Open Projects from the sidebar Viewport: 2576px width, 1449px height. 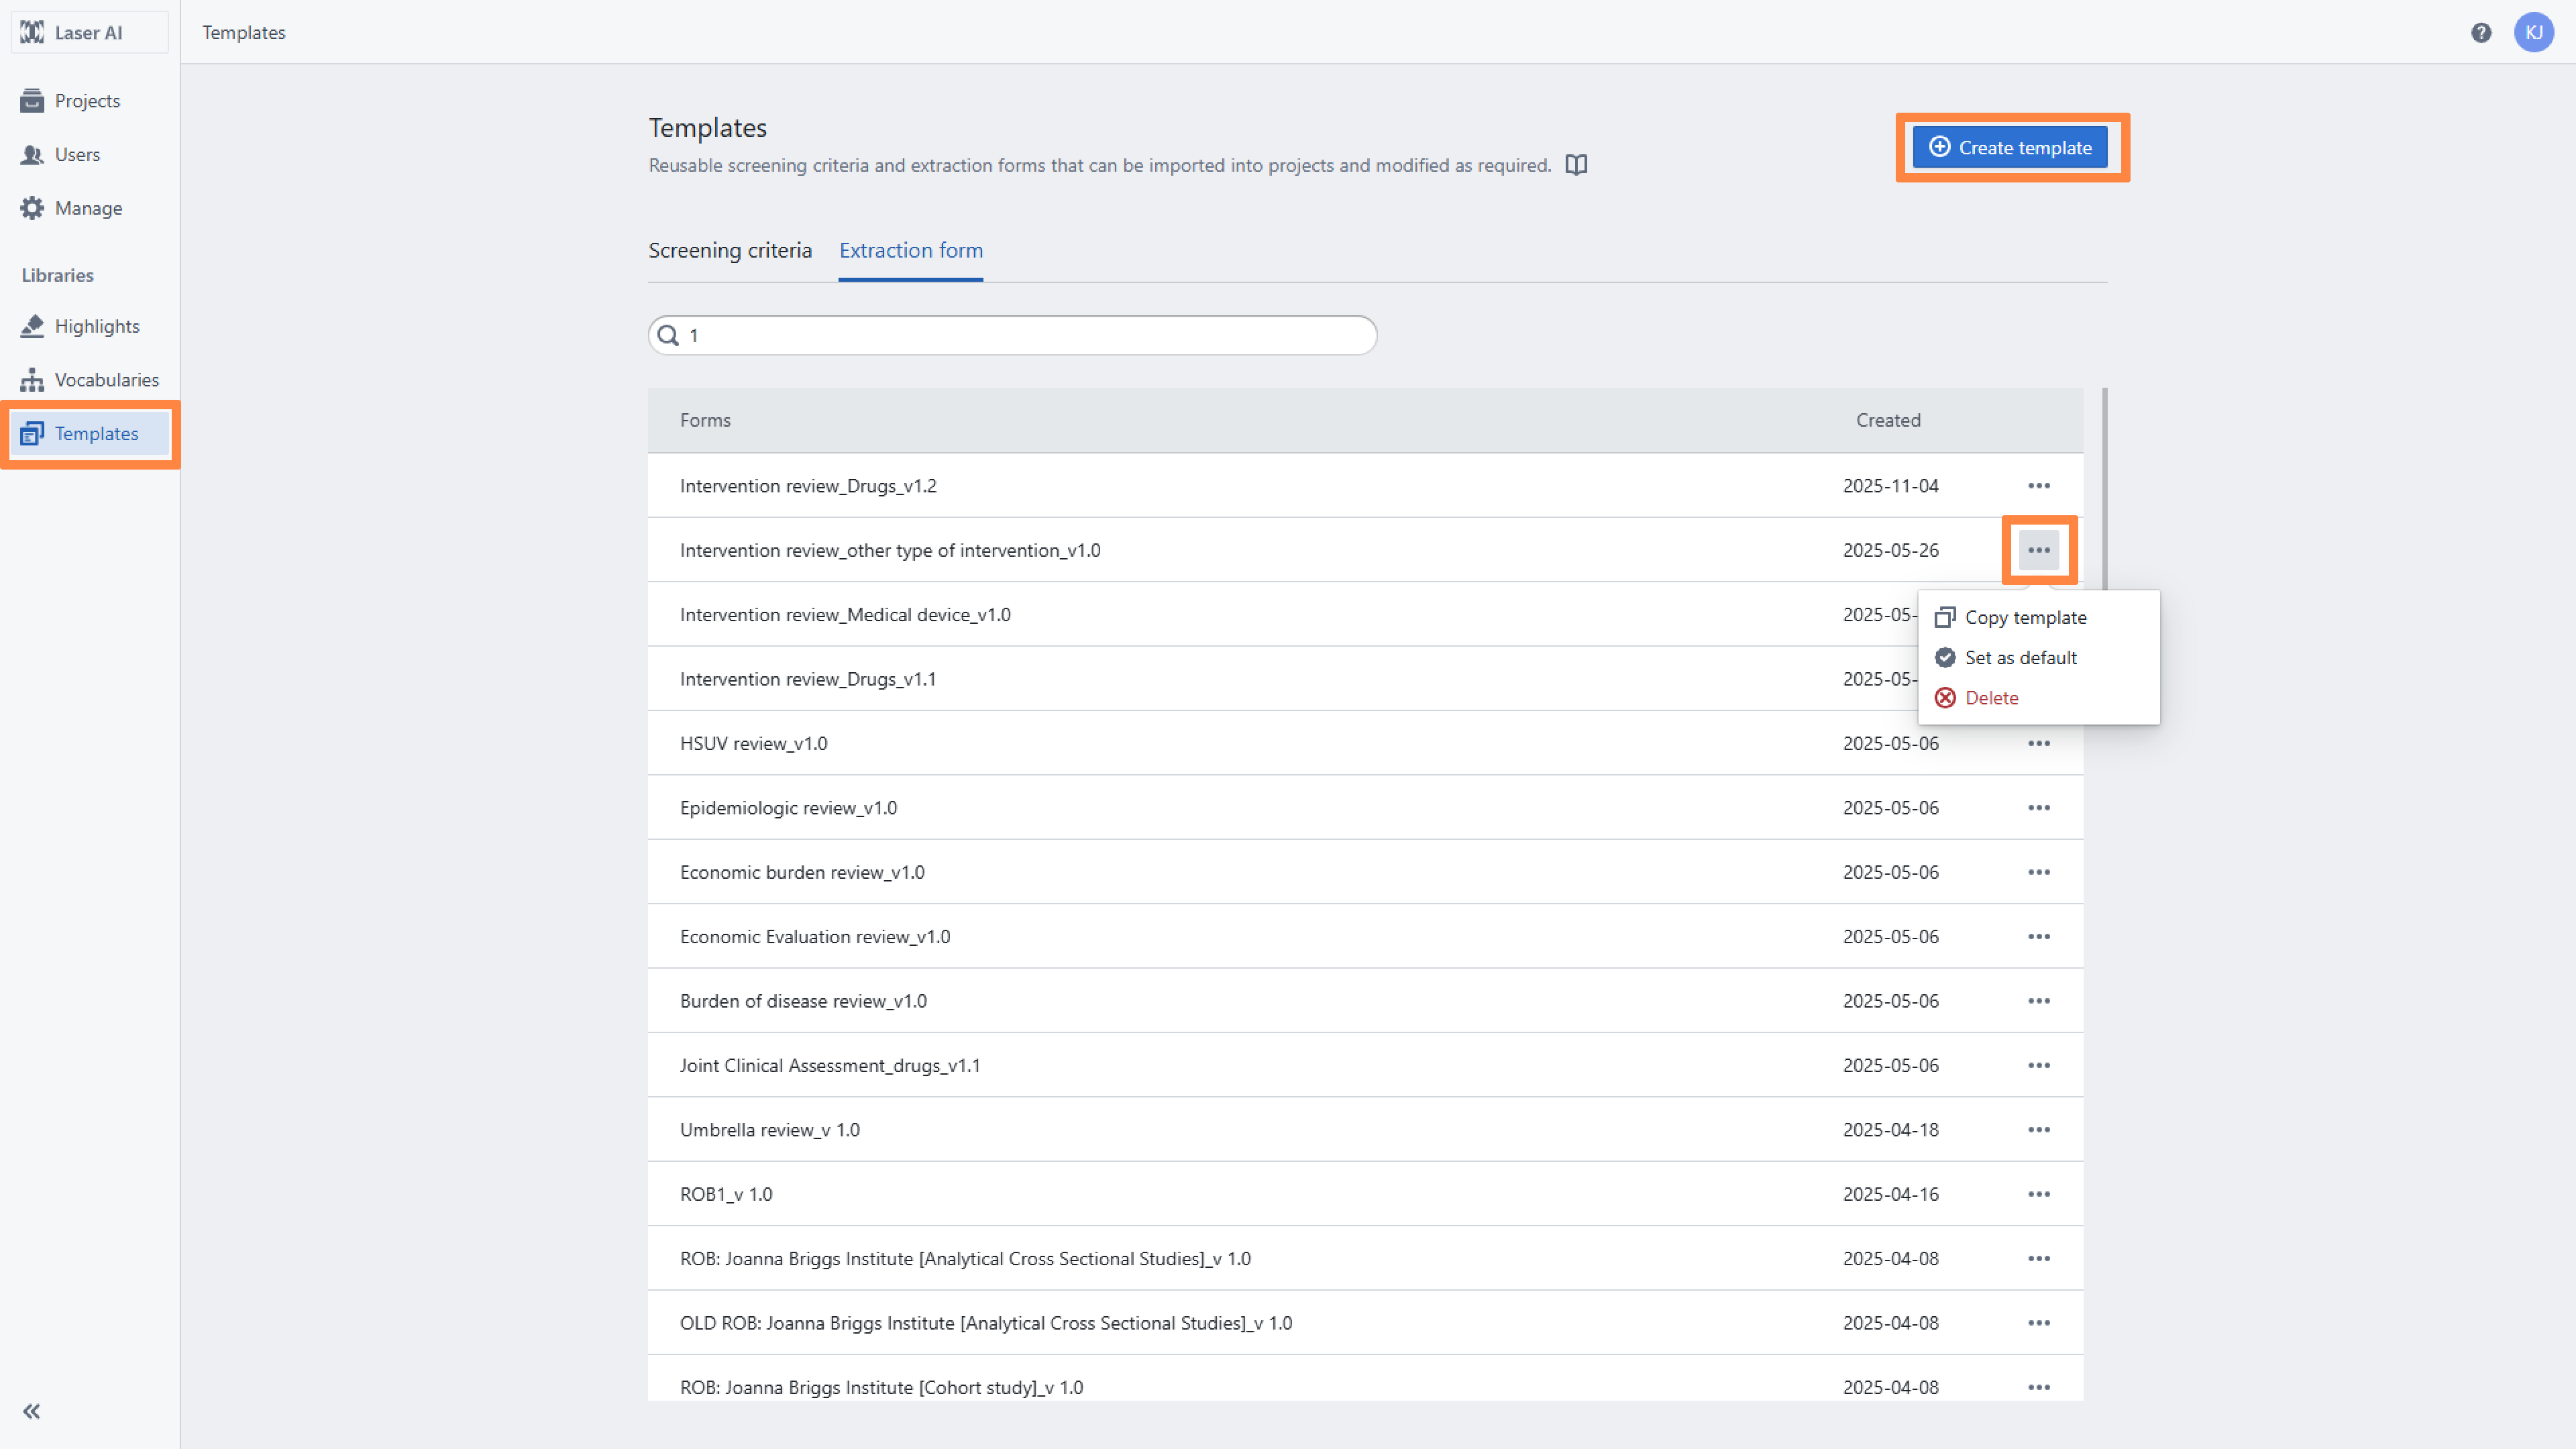(87, 101)
